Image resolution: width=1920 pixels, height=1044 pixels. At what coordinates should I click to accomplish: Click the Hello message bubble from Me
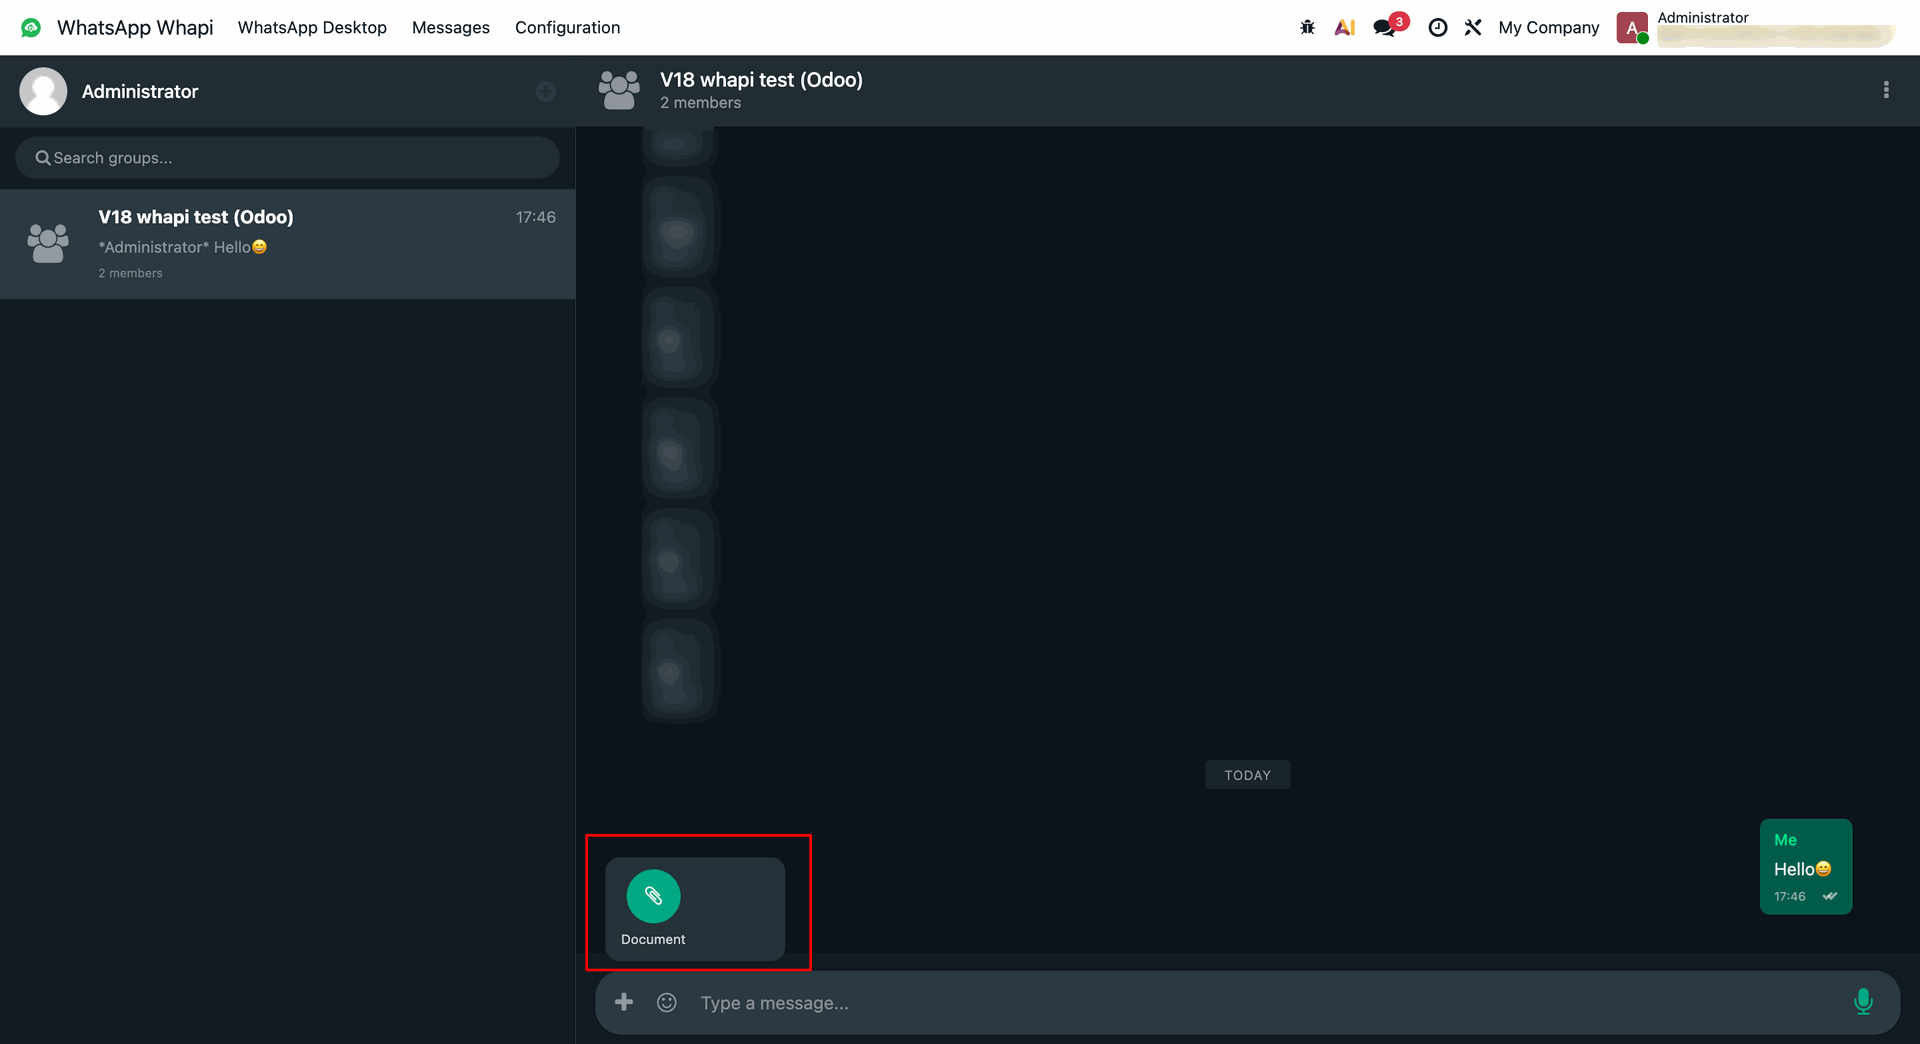click(1806, 866)
